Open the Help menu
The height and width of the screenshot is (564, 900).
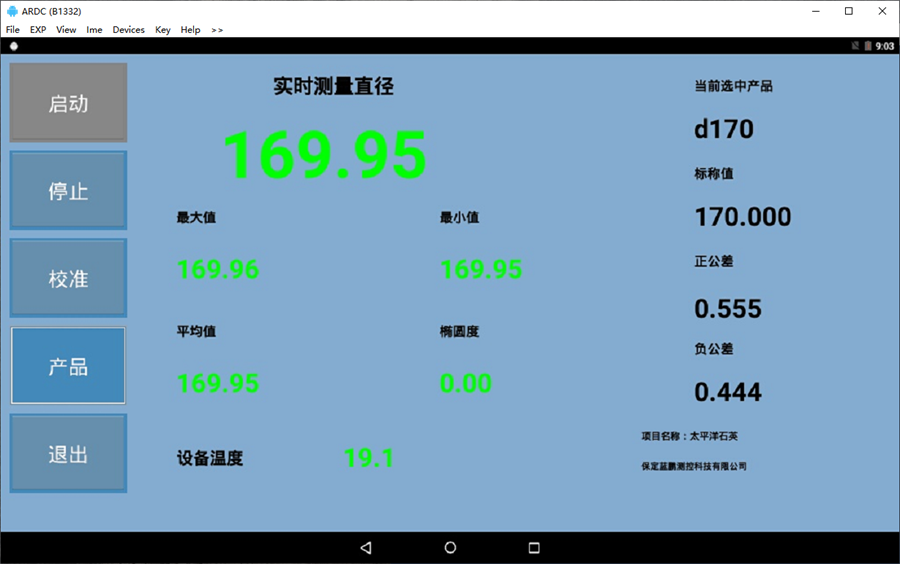(x=190, y=30)
